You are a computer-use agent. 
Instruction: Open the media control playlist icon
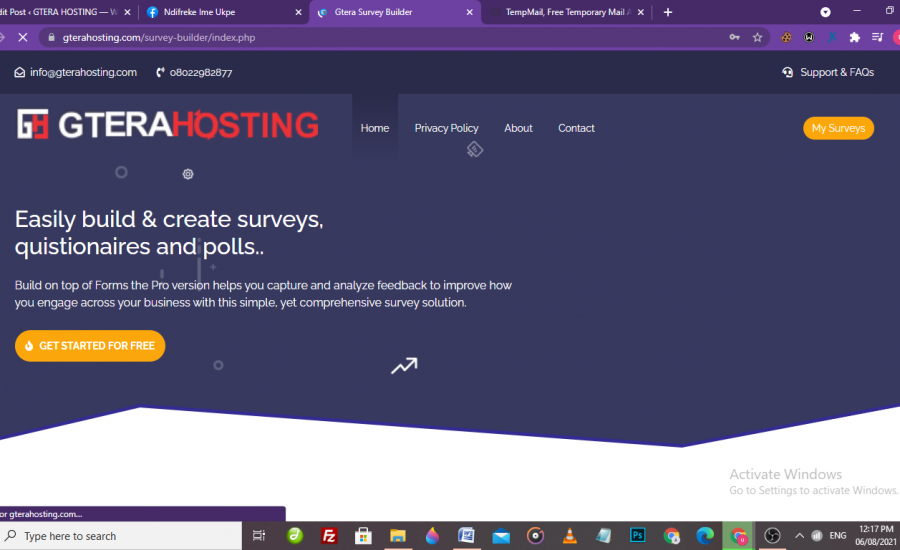click(877, 37)
